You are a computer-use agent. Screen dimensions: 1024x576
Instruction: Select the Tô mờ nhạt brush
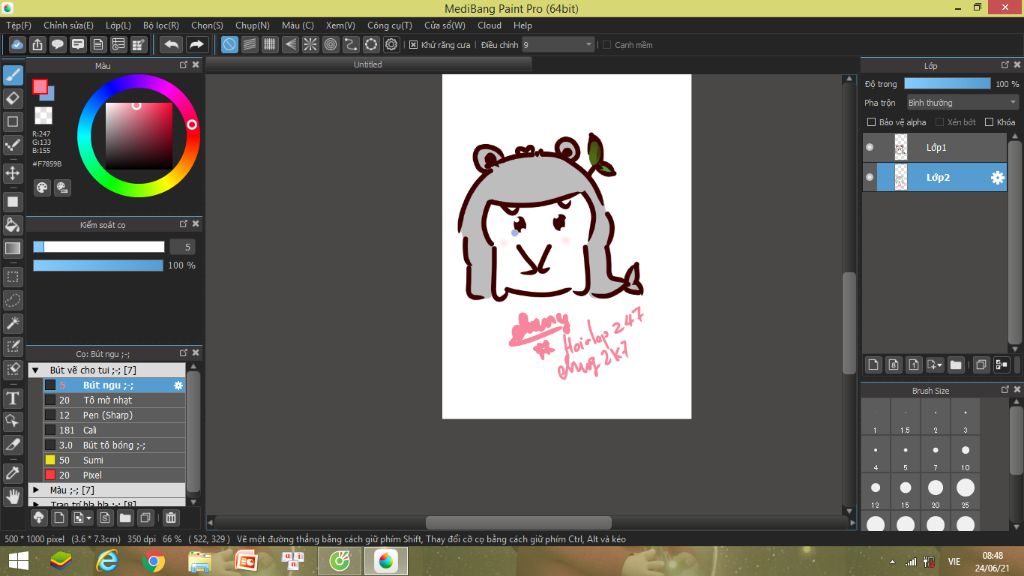click(114, 400)
